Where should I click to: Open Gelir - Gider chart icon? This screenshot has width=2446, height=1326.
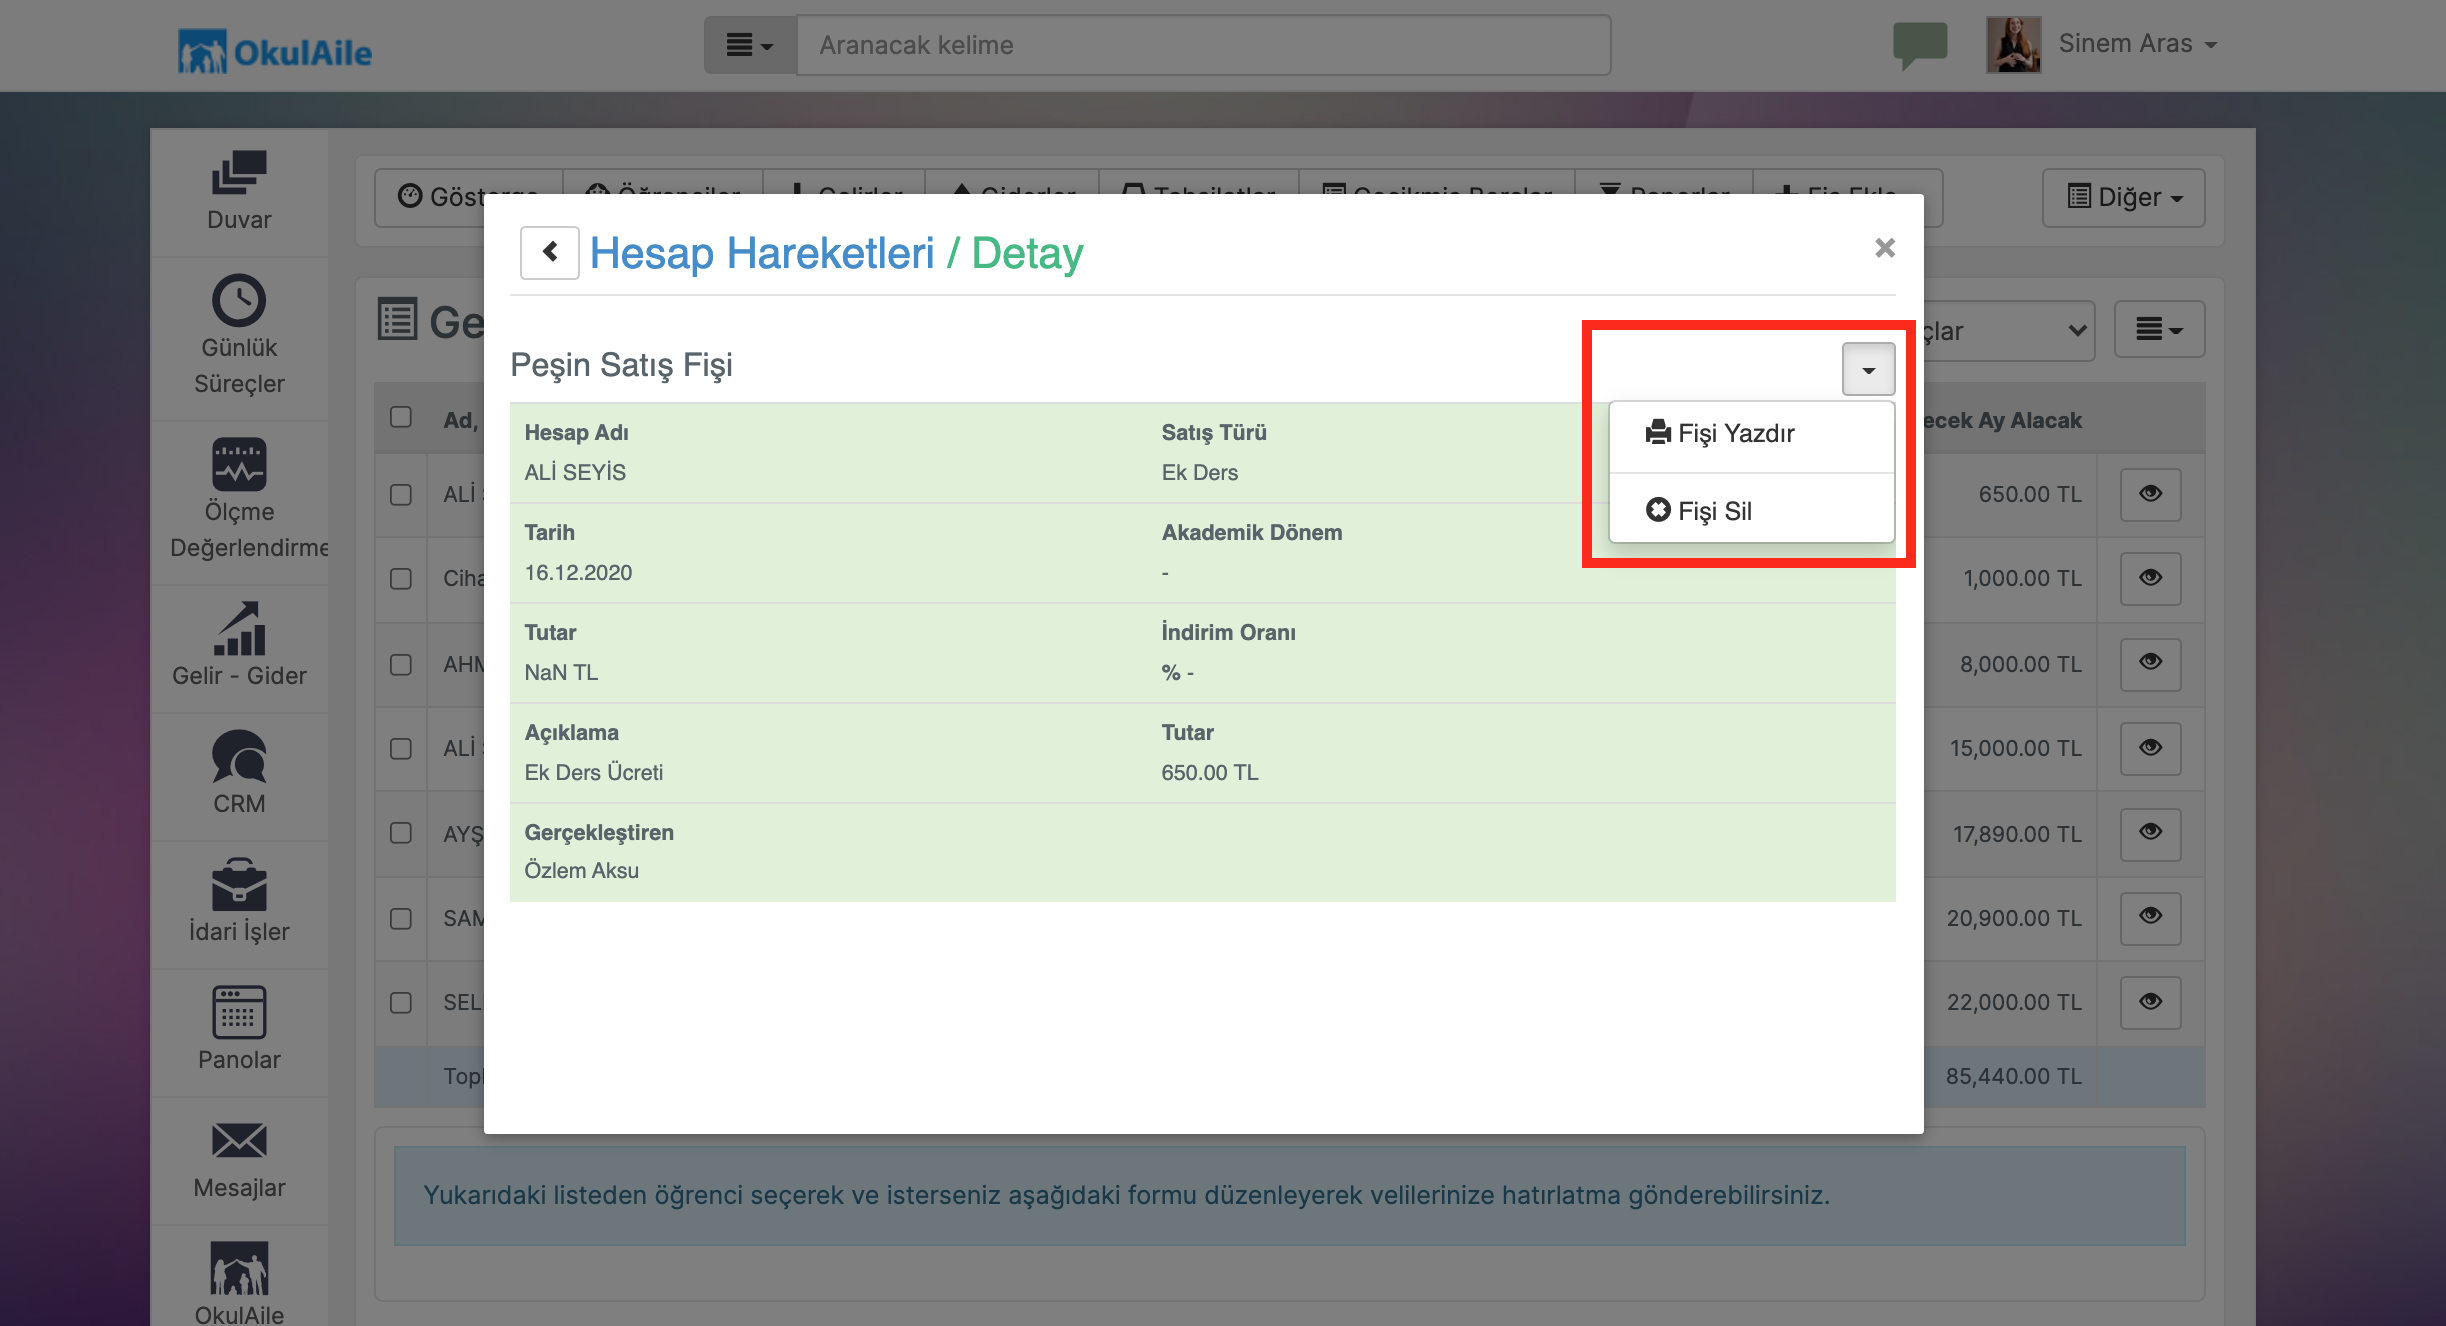point(239,628)
